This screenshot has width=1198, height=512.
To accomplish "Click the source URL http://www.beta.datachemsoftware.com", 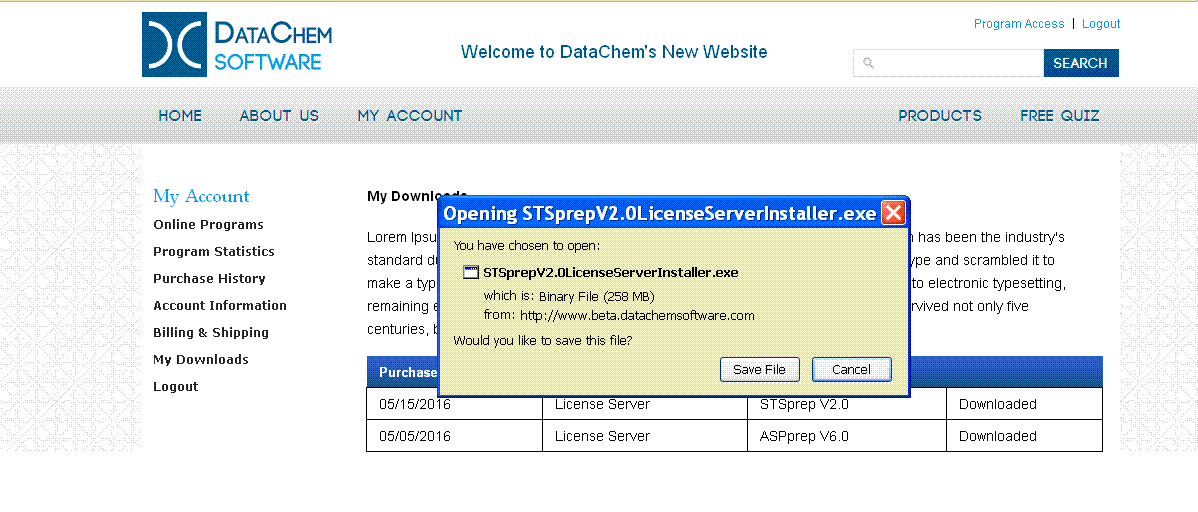I will click(x=637, y=315).
